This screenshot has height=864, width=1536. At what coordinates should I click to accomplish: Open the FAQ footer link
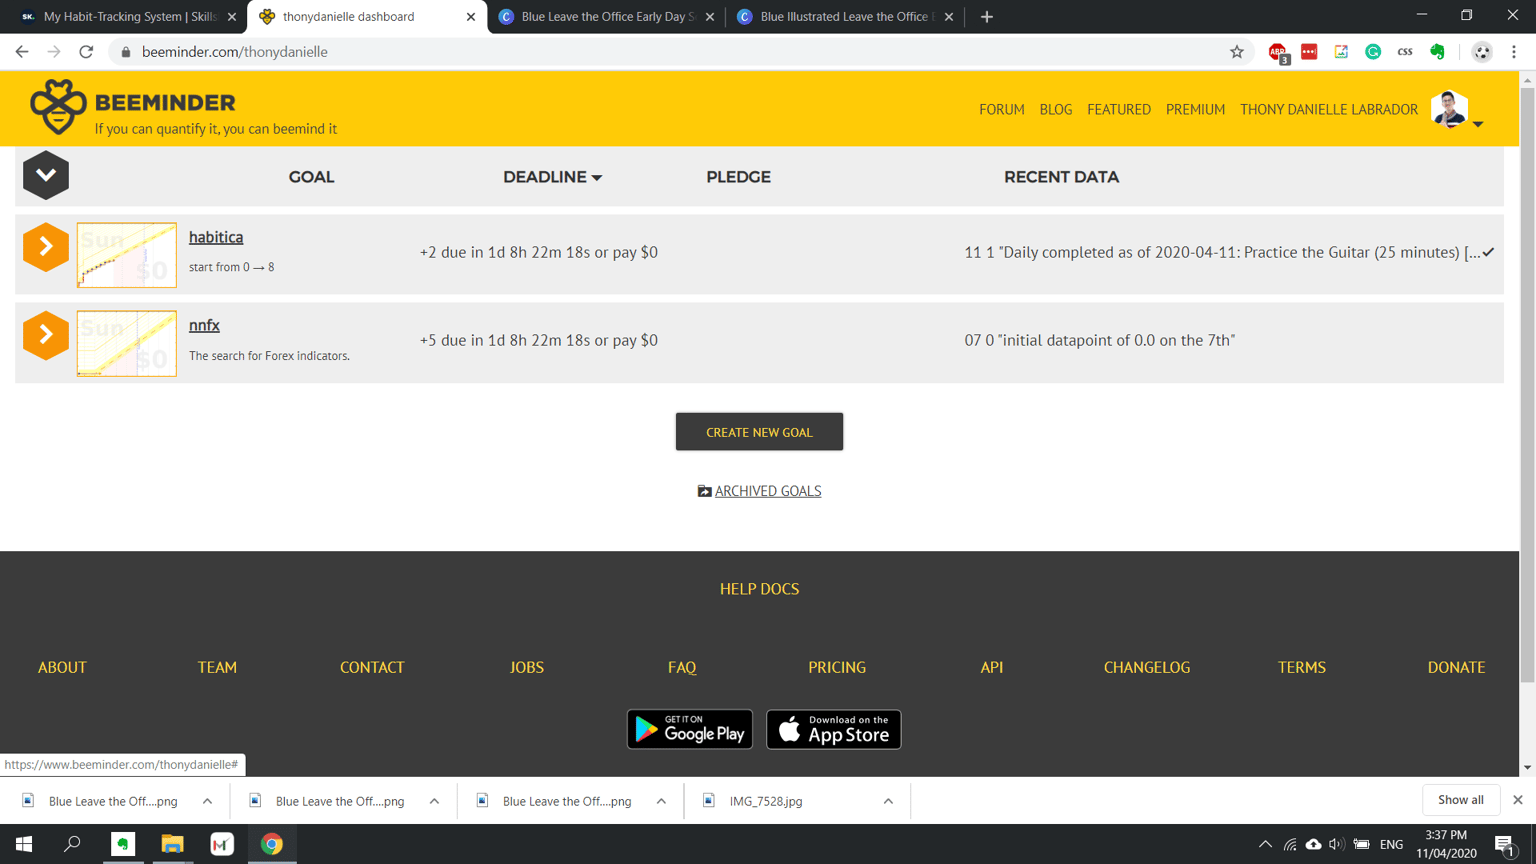click(682, 667)
